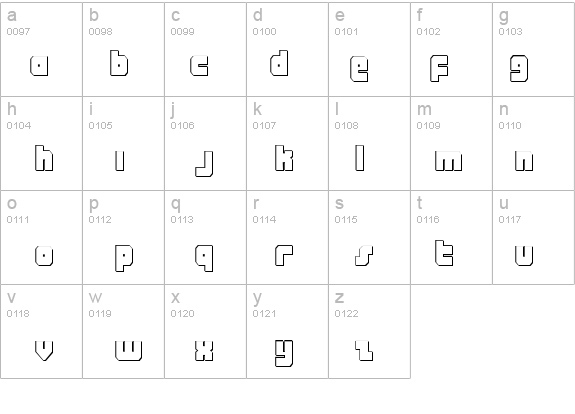
Task: Choose the u glyph cell 0117
Action: (x=534, y=237)
